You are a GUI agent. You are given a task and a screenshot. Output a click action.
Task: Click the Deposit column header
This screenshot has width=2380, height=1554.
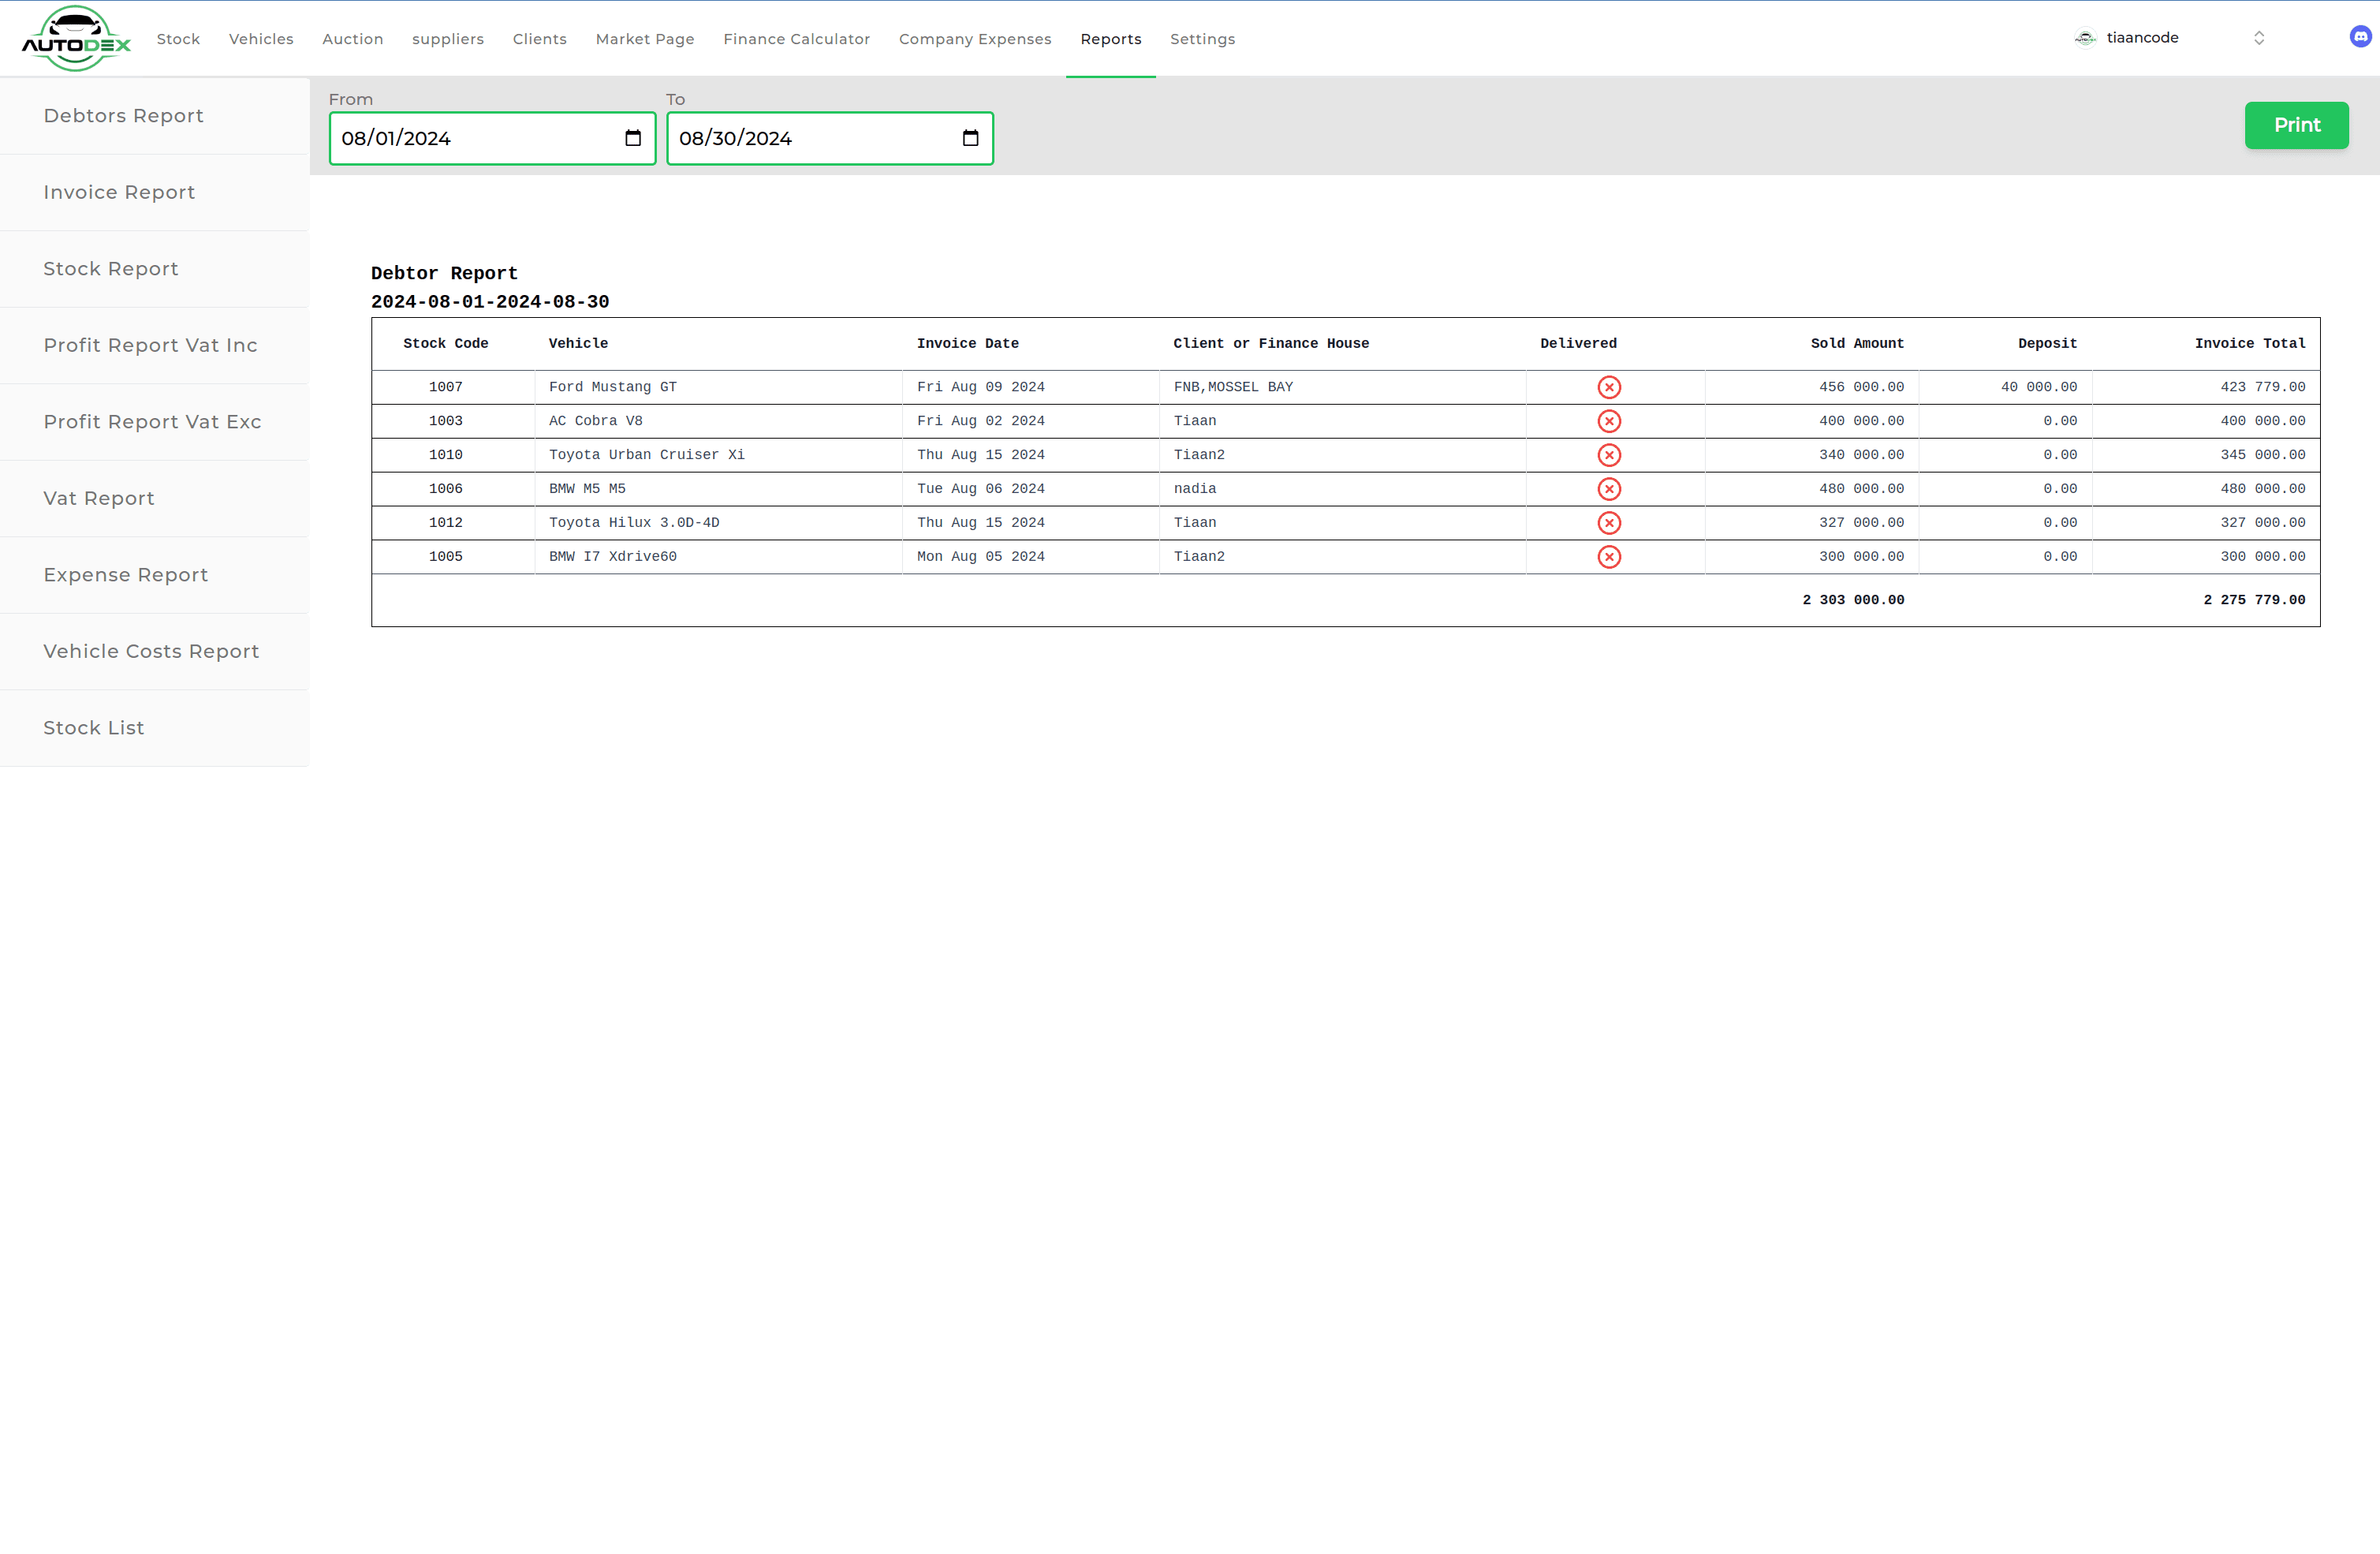click(x=2047, y=343)
